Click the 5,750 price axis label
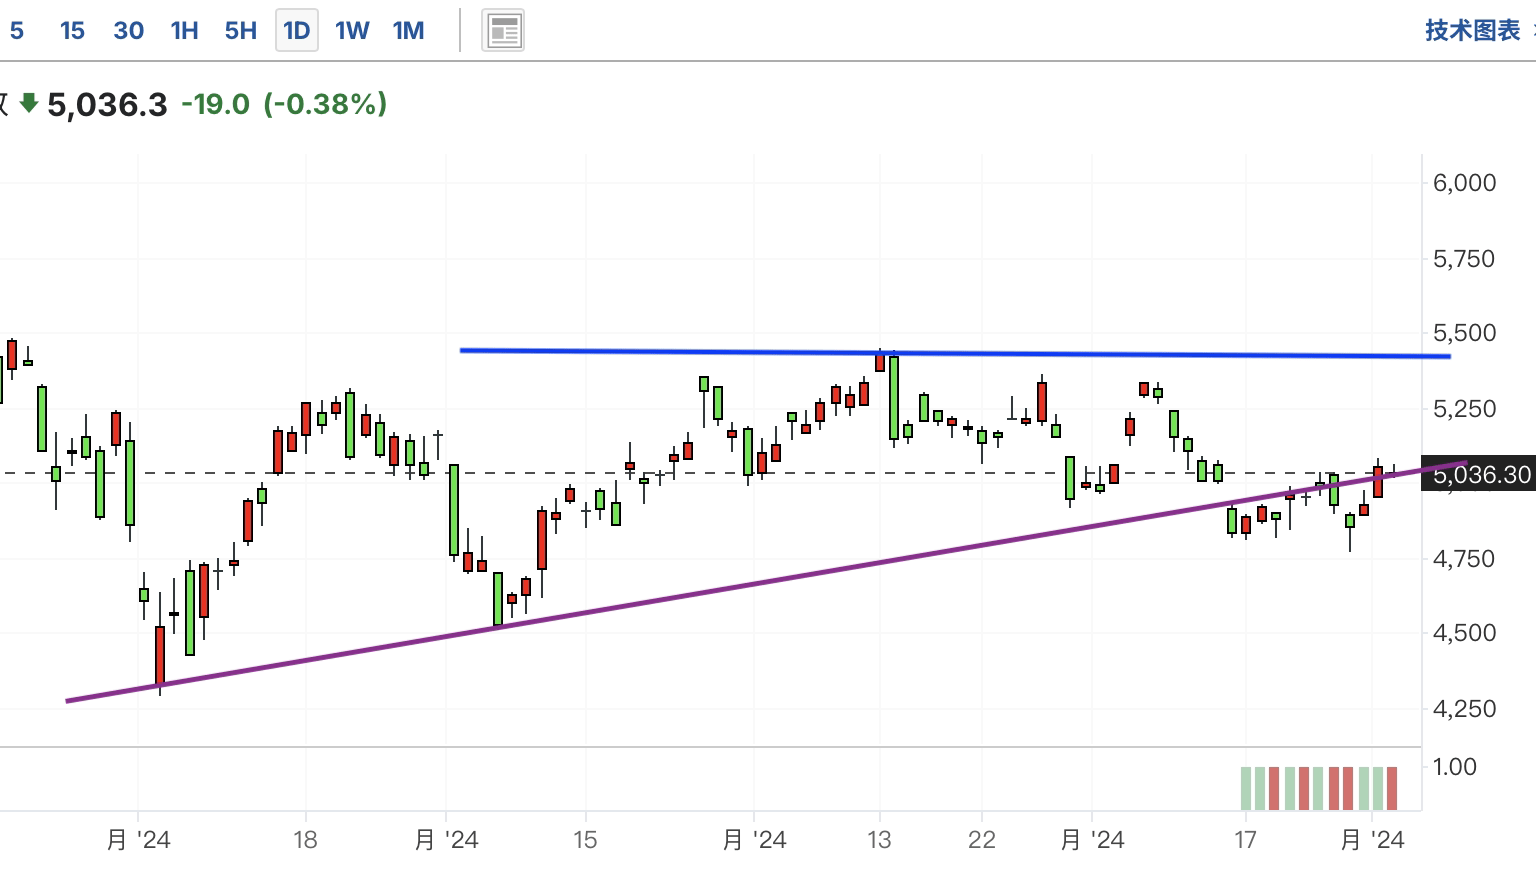This screenshot has width=1536, height=872. tap(1464, 259)
